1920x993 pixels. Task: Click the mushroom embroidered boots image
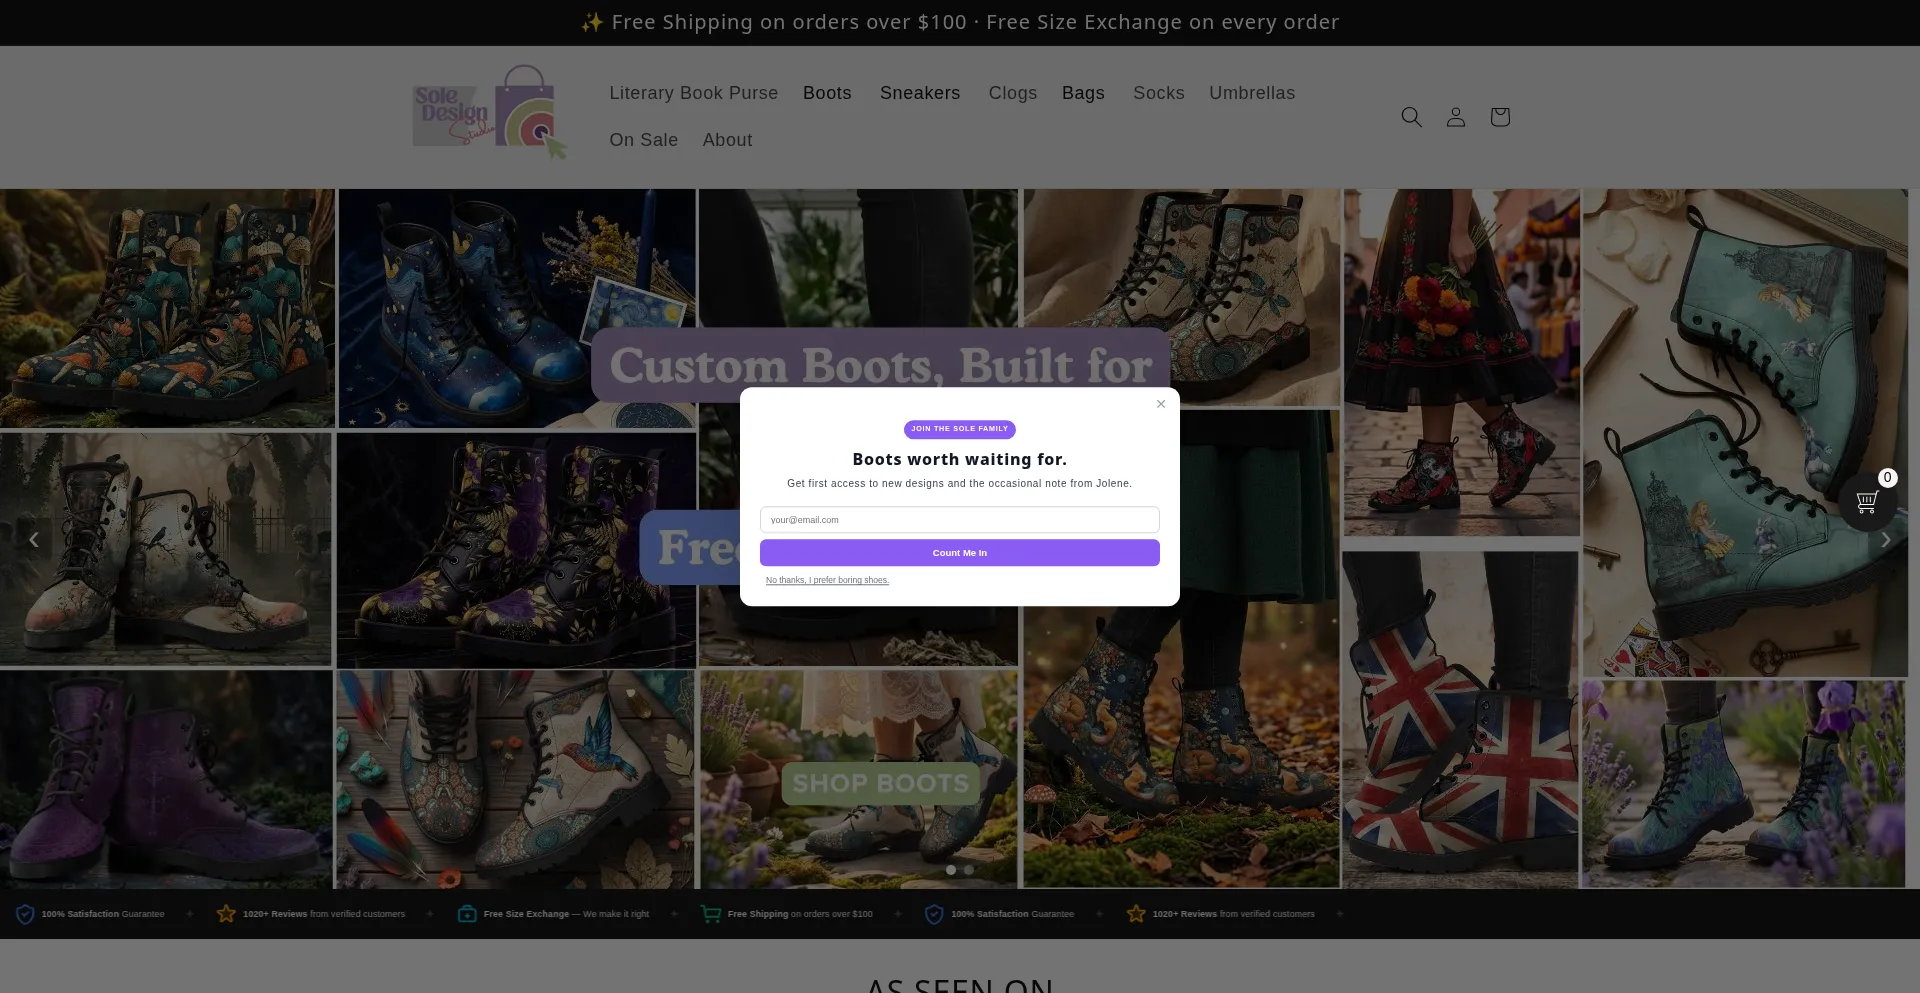coord(167,308)
